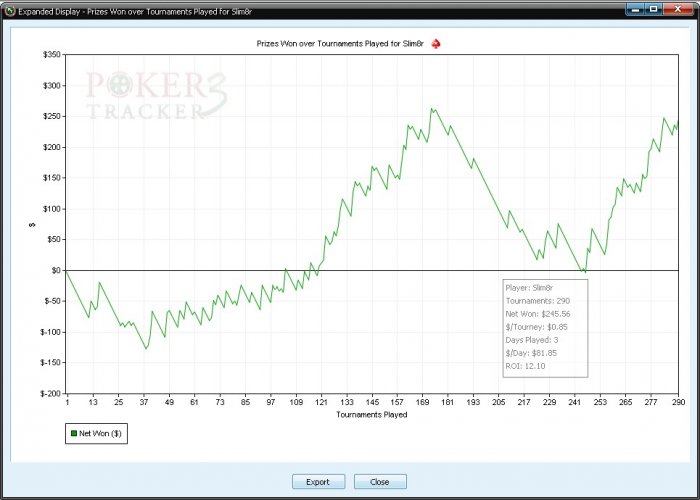
Task: Click the chart title text
Action: point(340,44)
